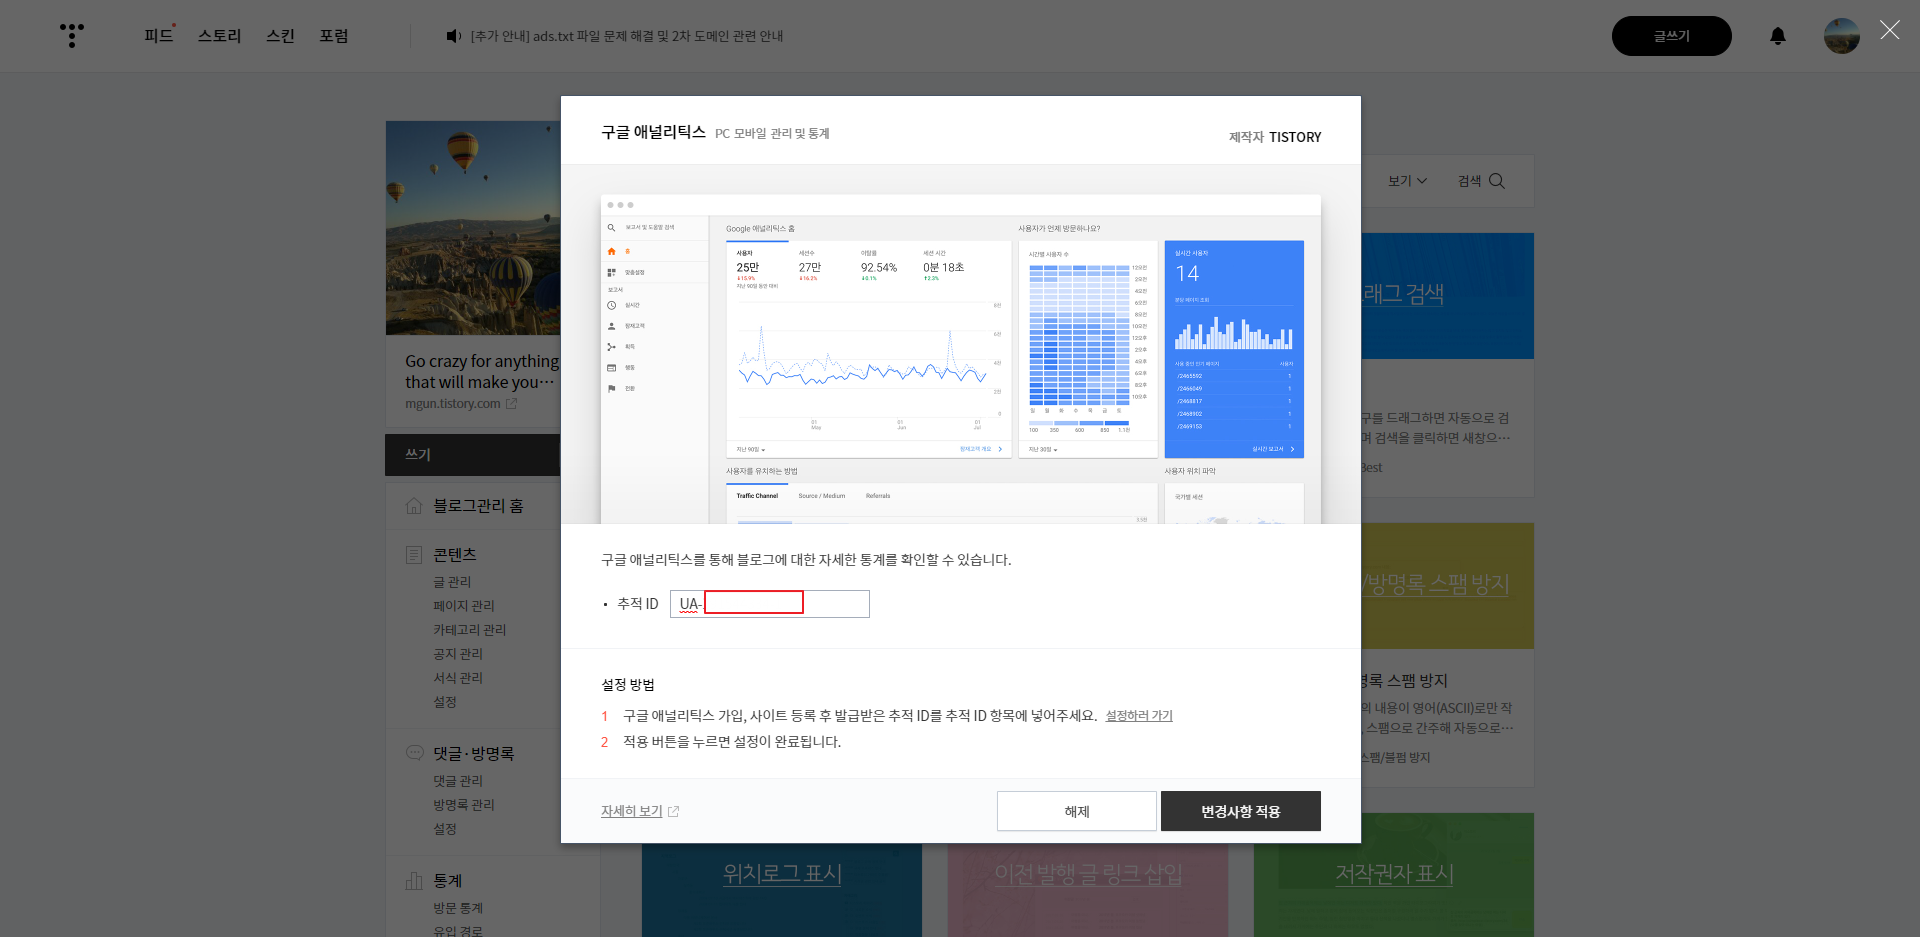The width and height of the screenshot is (1920, 937).
Task: Click the 블로그관리 홈 house icon
Action: coord(414,506)
